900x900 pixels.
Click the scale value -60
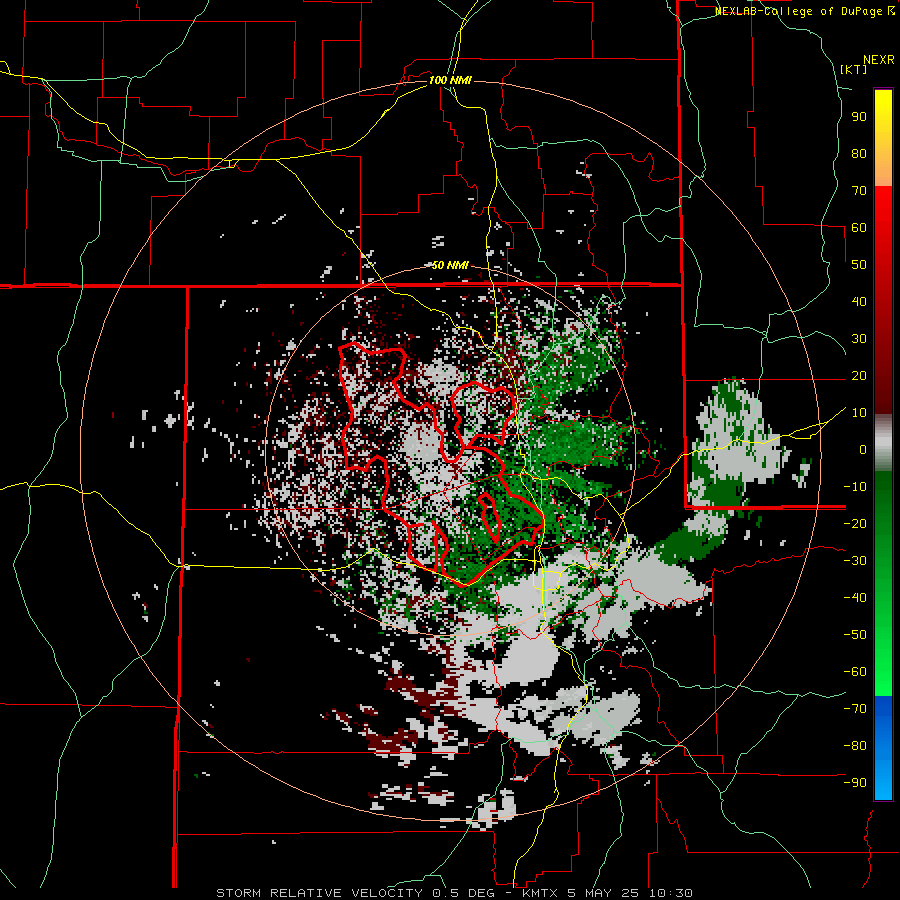coord(855,672)
